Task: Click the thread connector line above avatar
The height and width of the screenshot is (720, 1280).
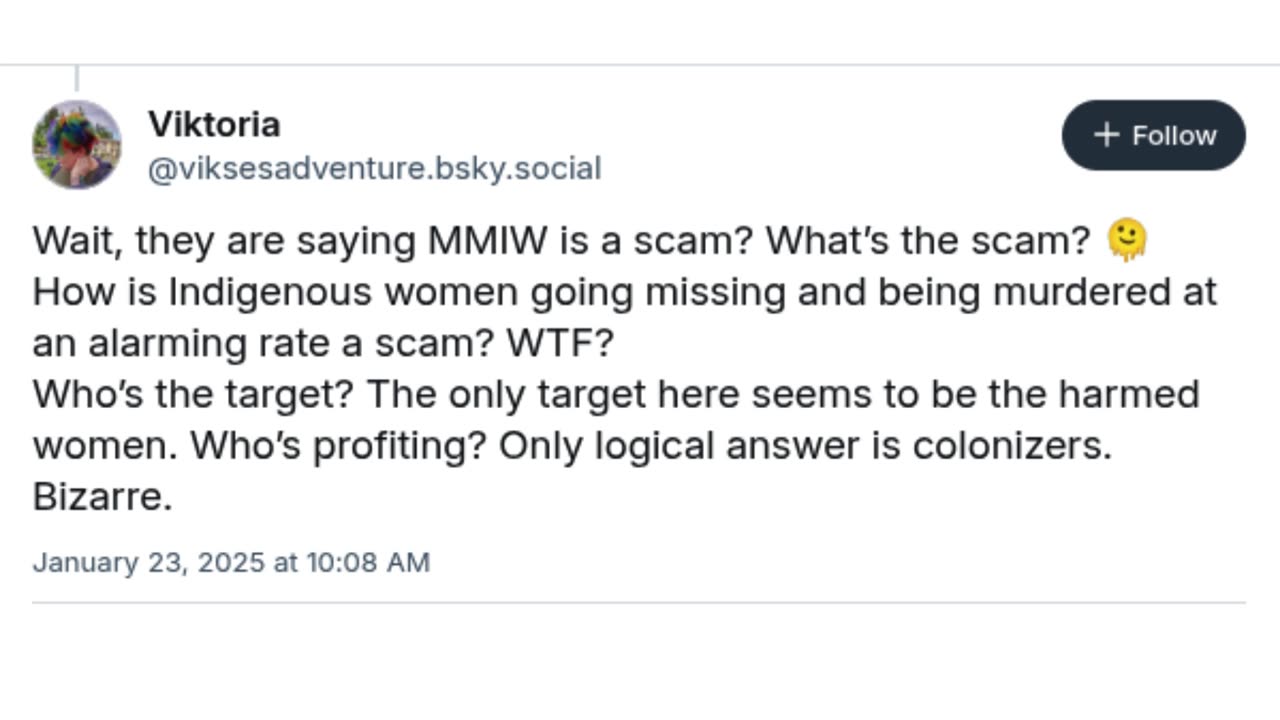Action: tap(77, 78)
